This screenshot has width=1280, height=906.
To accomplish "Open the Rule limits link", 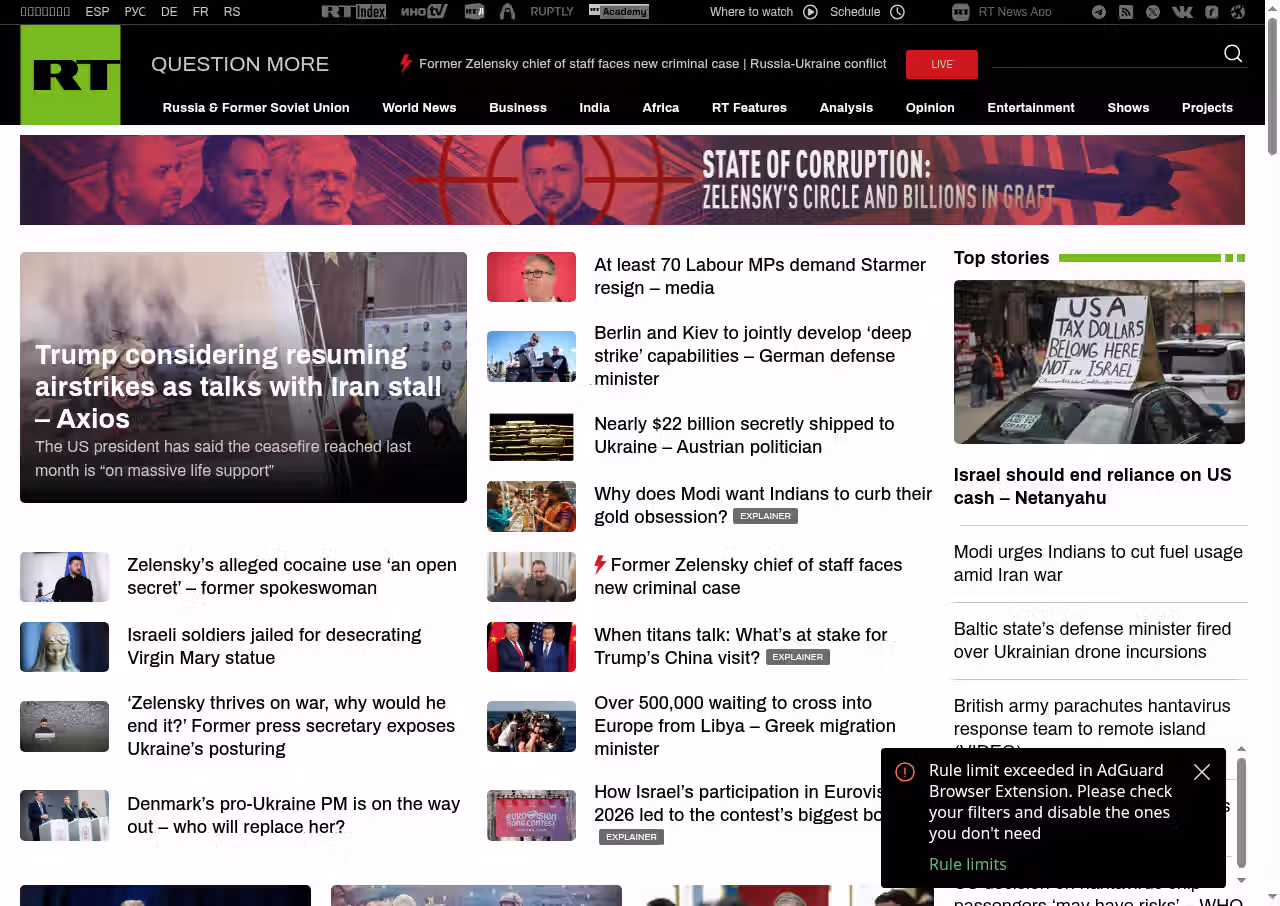I will 967,864.
